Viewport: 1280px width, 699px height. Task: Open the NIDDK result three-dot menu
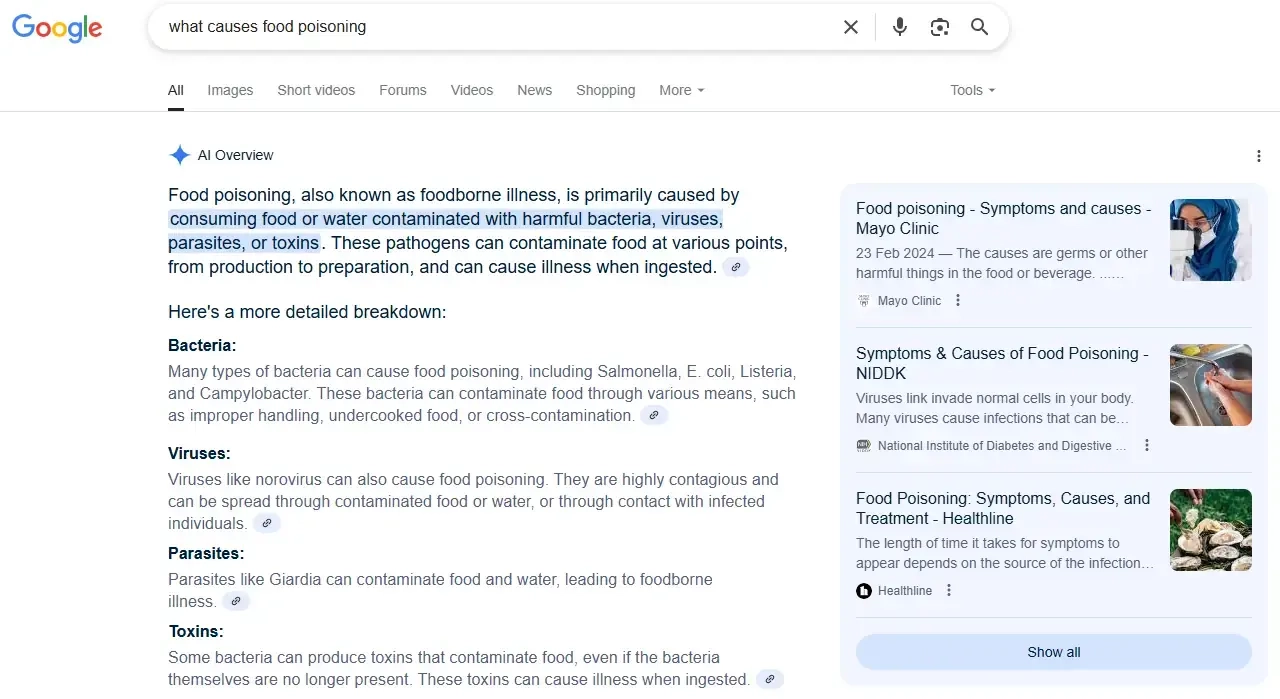coord(1147,445)
